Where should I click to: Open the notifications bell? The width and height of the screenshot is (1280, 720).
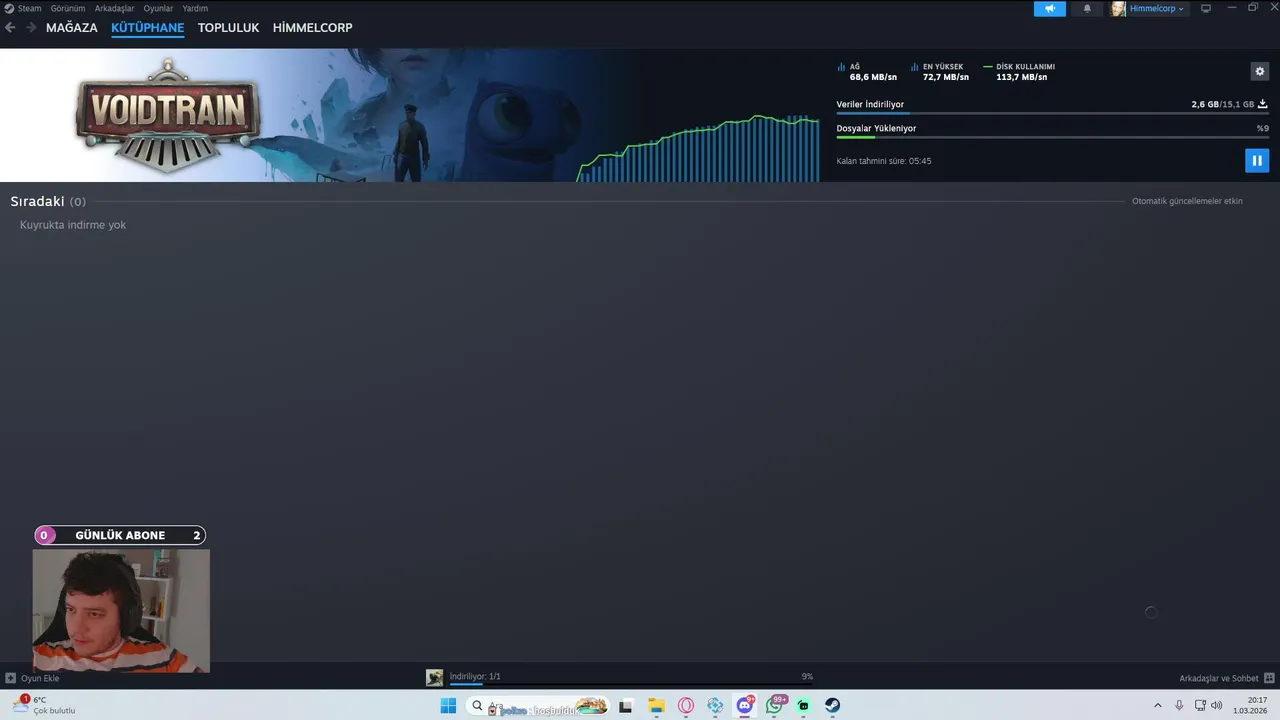(1087, 8)
